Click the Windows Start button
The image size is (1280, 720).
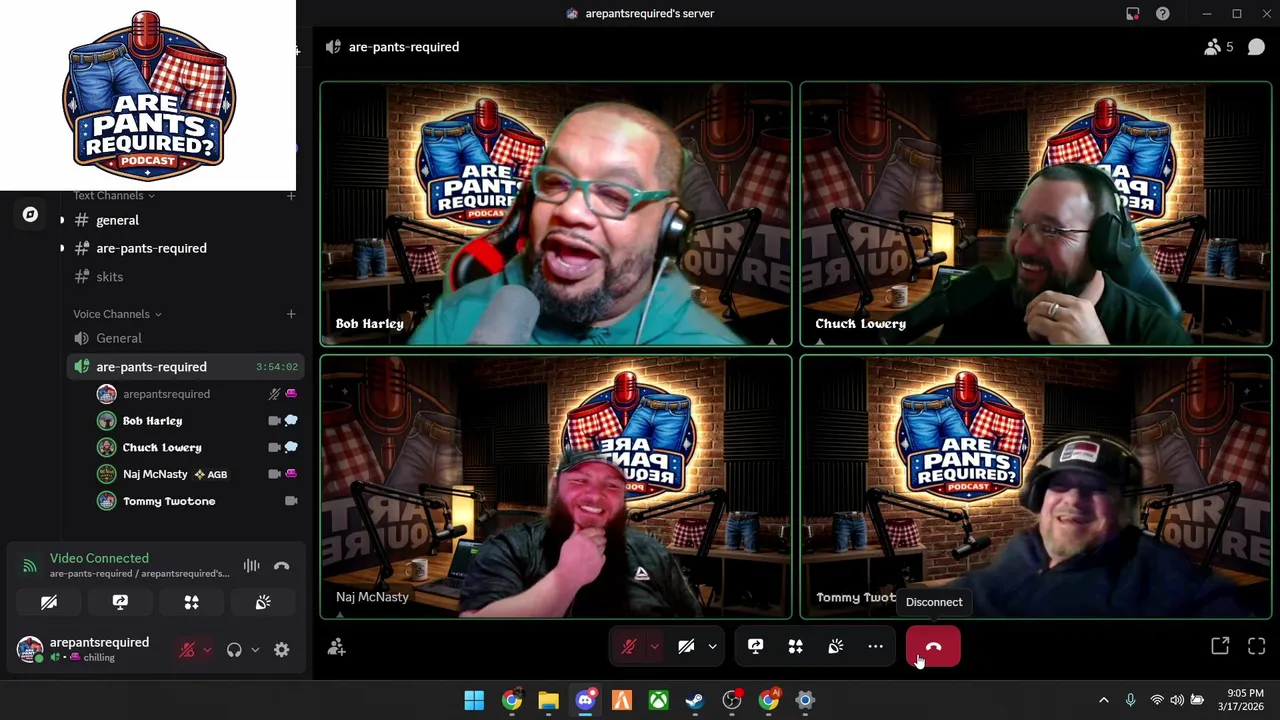(x=474, y=700)
